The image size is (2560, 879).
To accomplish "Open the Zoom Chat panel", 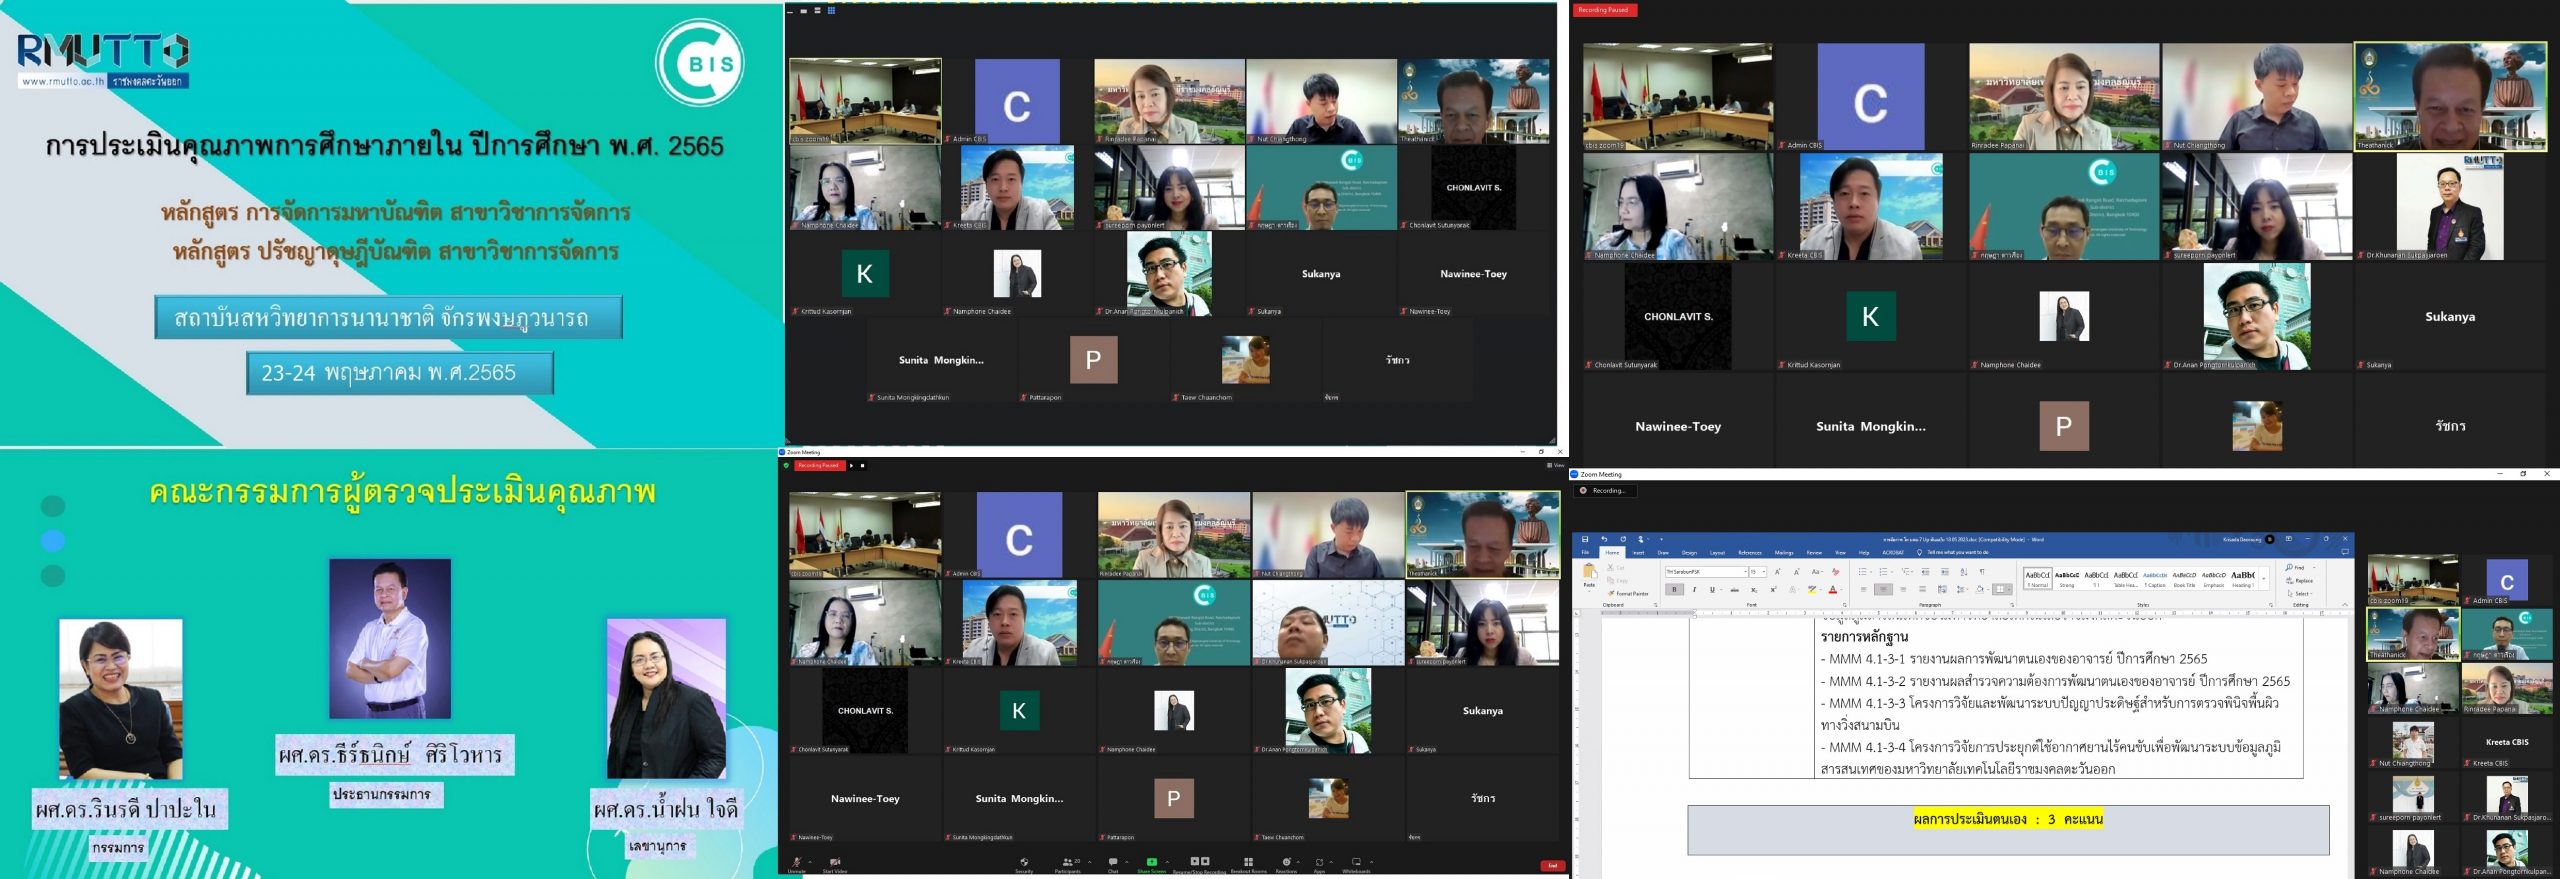I will tap(1112, 862).
